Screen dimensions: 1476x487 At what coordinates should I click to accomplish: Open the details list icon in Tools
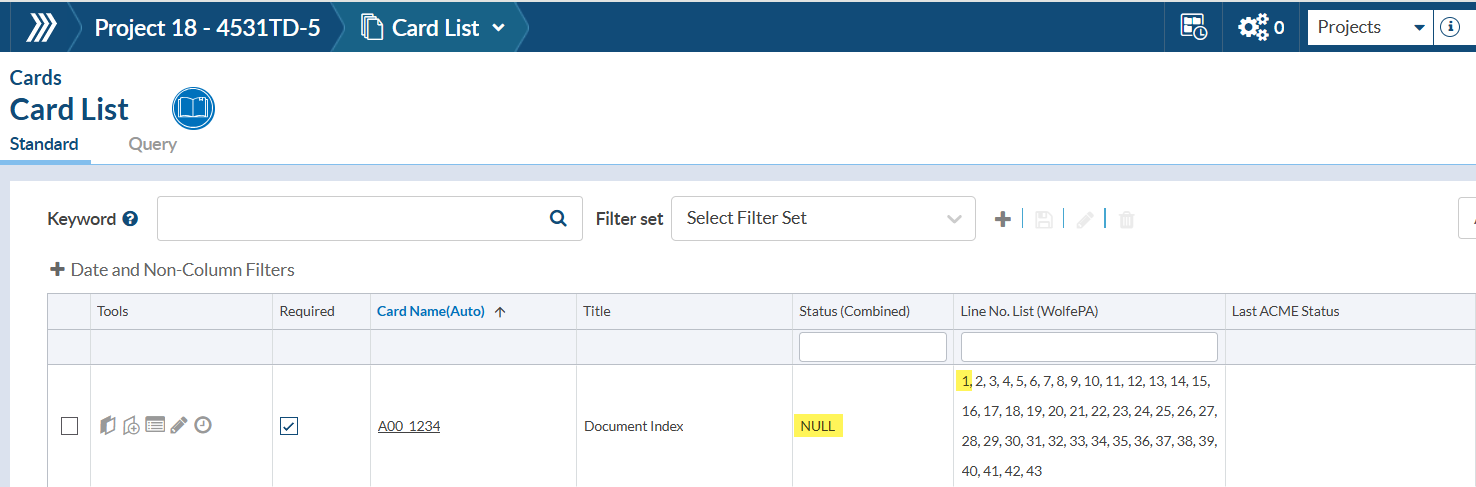[155, 425]
